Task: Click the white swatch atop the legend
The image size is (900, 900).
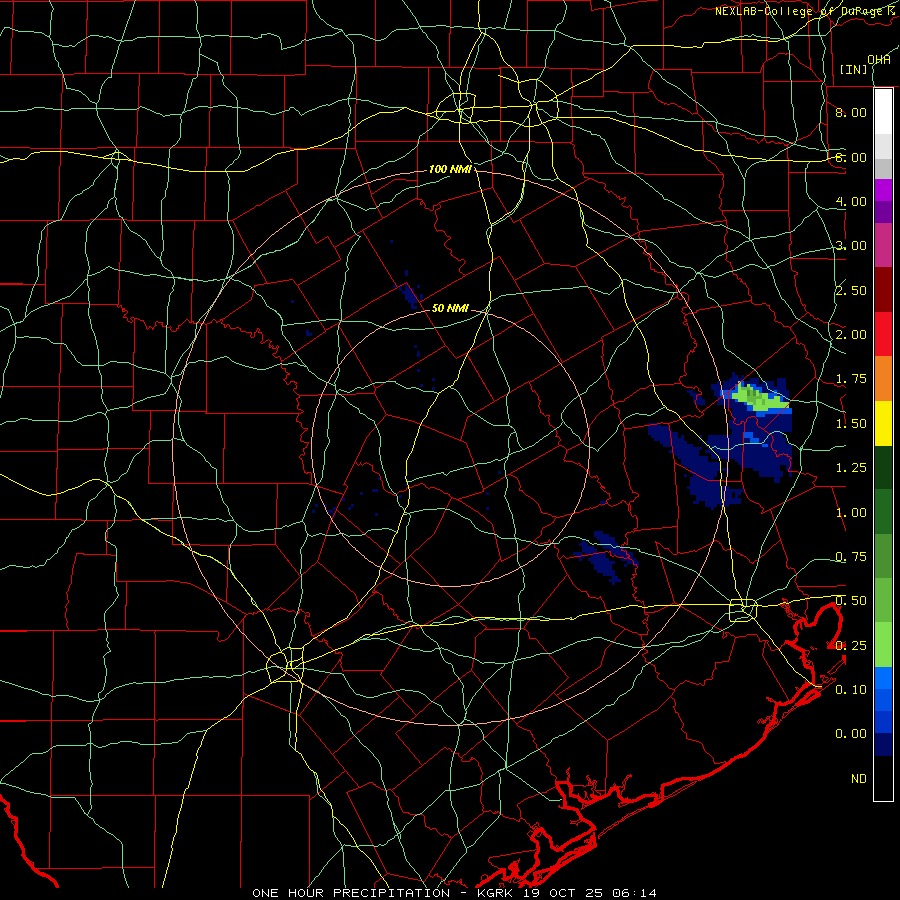Action: [883, 111]
